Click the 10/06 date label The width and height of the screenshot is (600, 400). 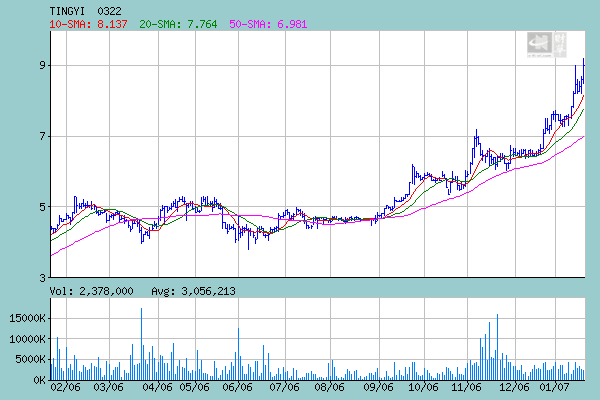[423, 387]
